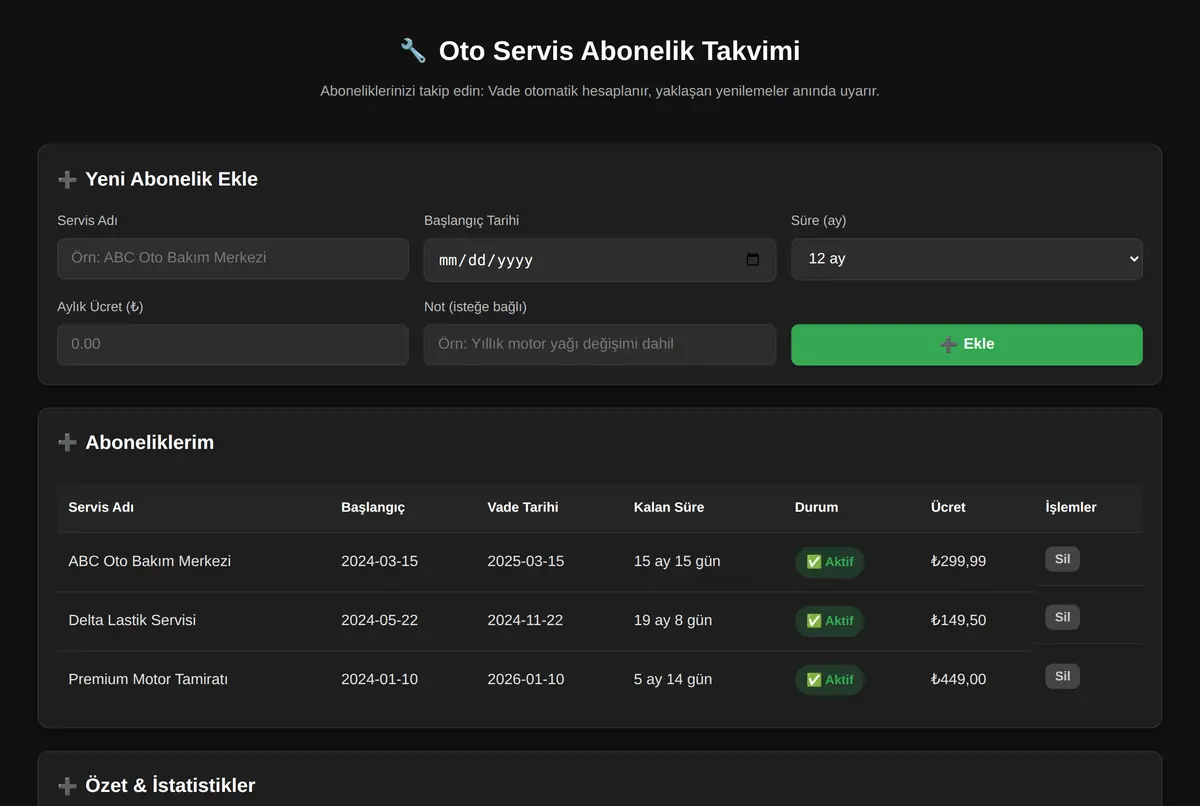
Task: Click Sil for Delta Lastik Servisi
Action: click(x=1062, y=617)
